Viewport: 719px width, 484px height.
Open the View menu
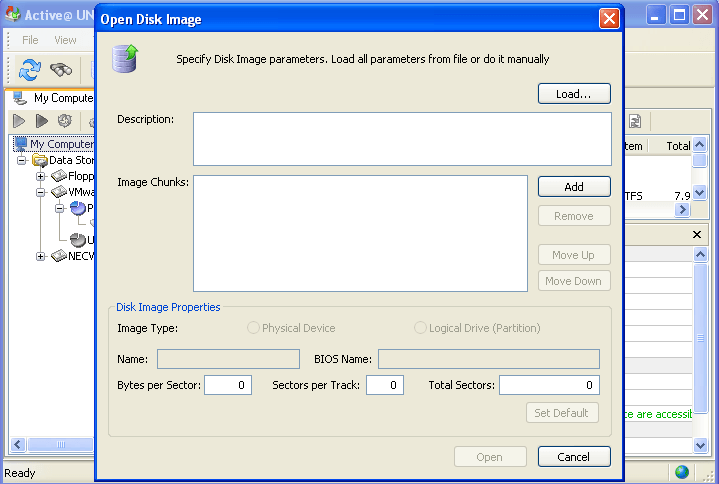coord(65,40)
